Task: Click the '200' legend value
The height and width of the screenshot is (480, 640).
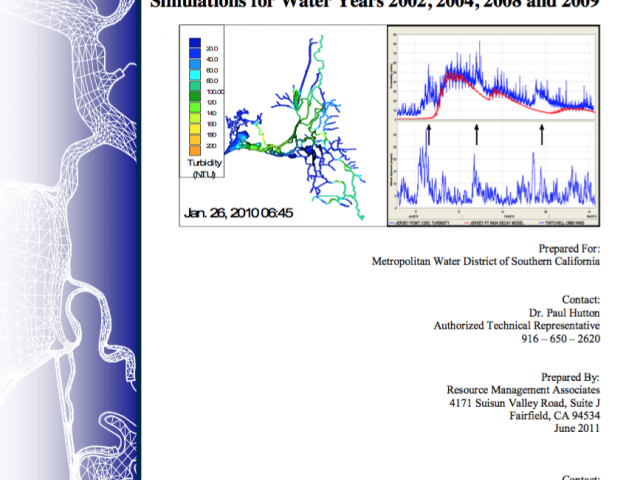Action: coord(211,146)
